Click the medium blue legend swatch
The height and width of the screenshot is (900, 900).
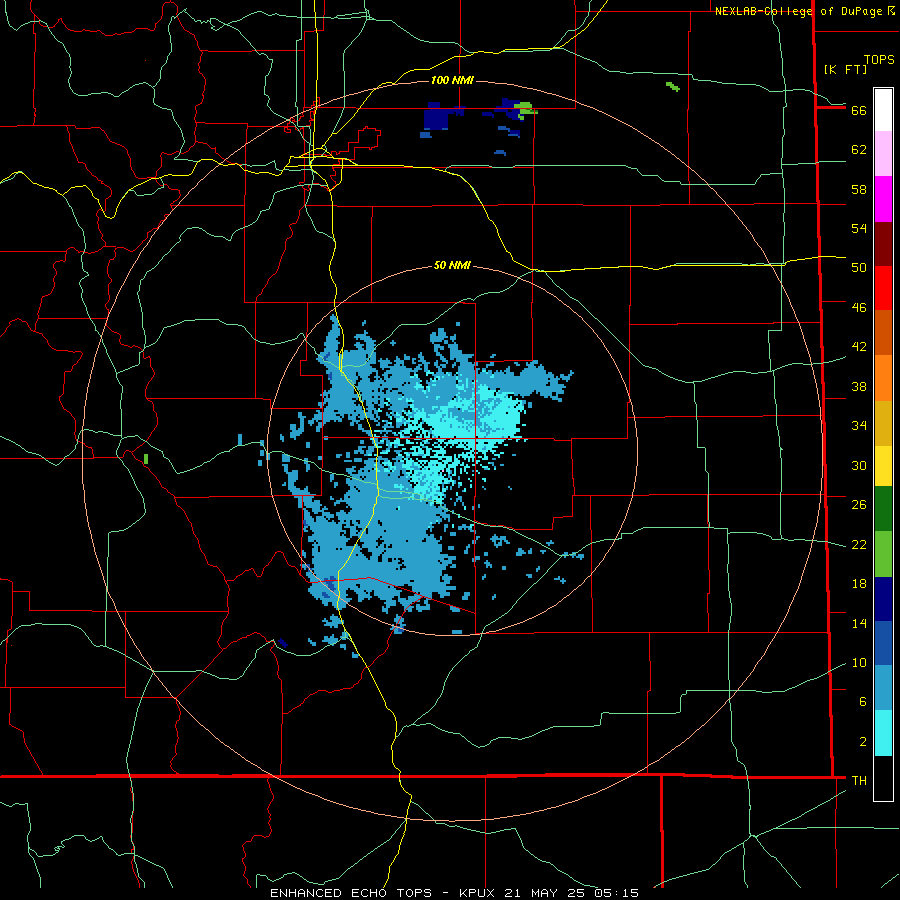[883, 643]
